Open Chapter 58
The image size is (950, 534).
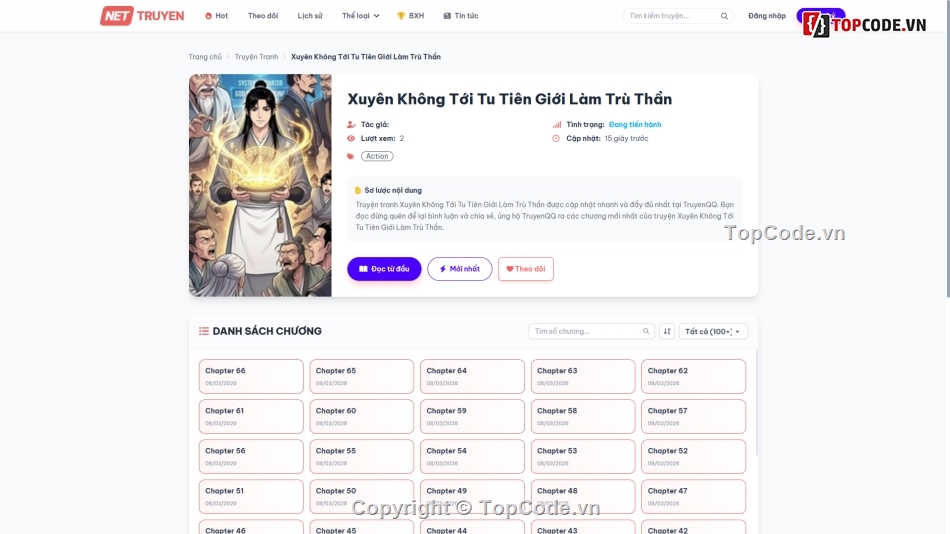coord(583,416)
